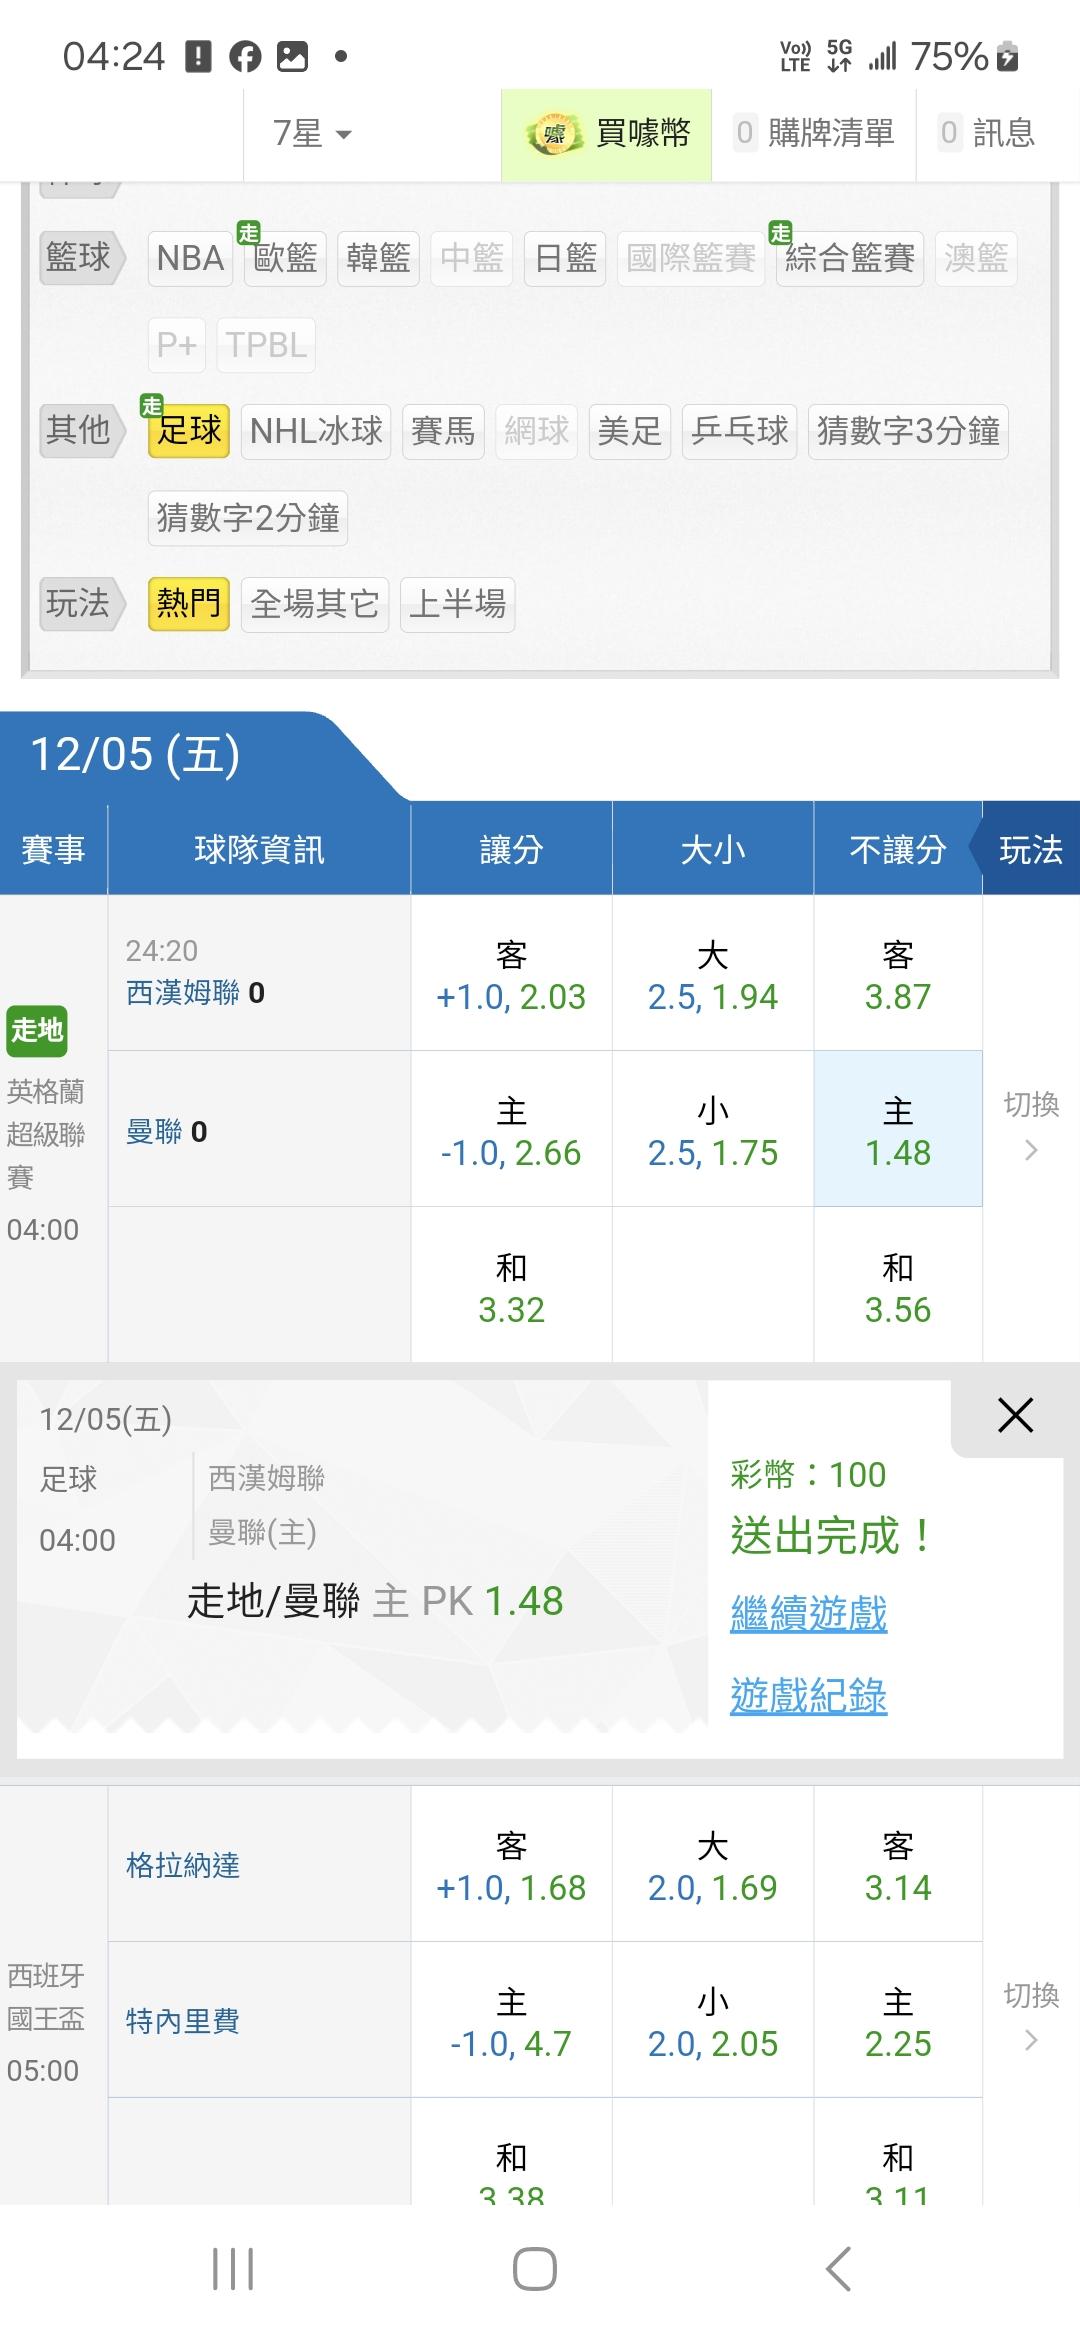Image resolution: width=1080 pixels, height=2340 pixels.
Task: Choose 猜數字2分鐘 game
Action: point(248,518)
